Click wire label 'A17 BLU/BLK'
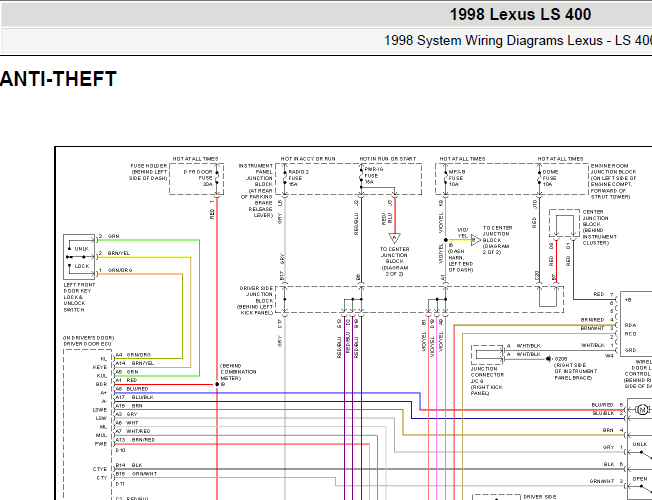The height and width of the screenshot is (500, 652). [x=134, y=397]
